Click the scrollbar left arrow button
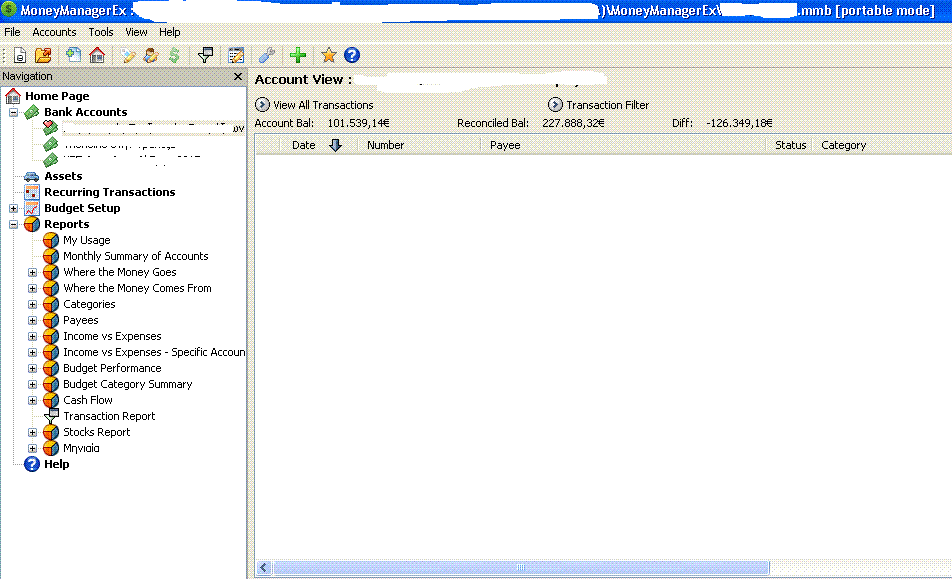 [x=264, y=567]
